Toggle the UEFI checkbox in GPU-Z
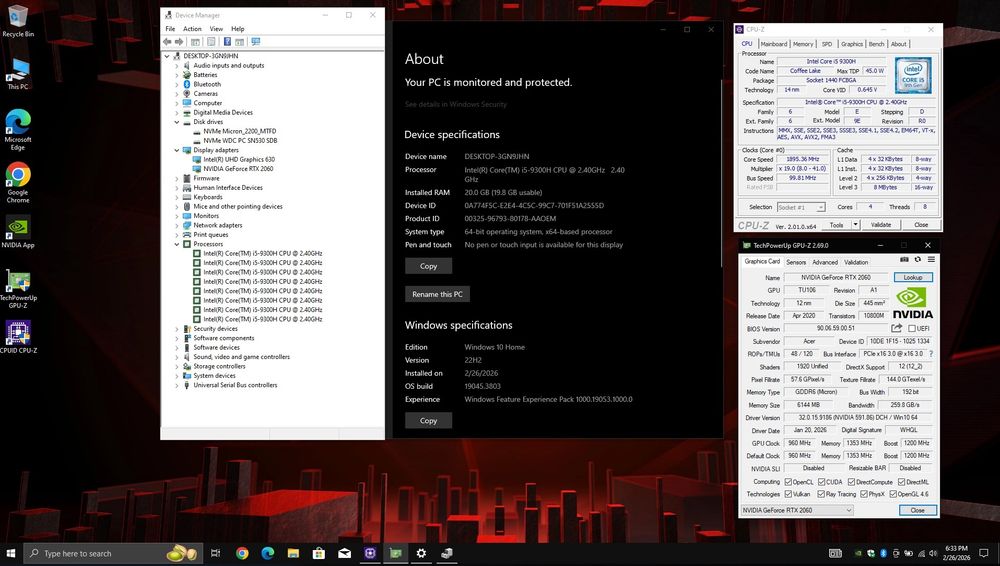 click(911, 329)
